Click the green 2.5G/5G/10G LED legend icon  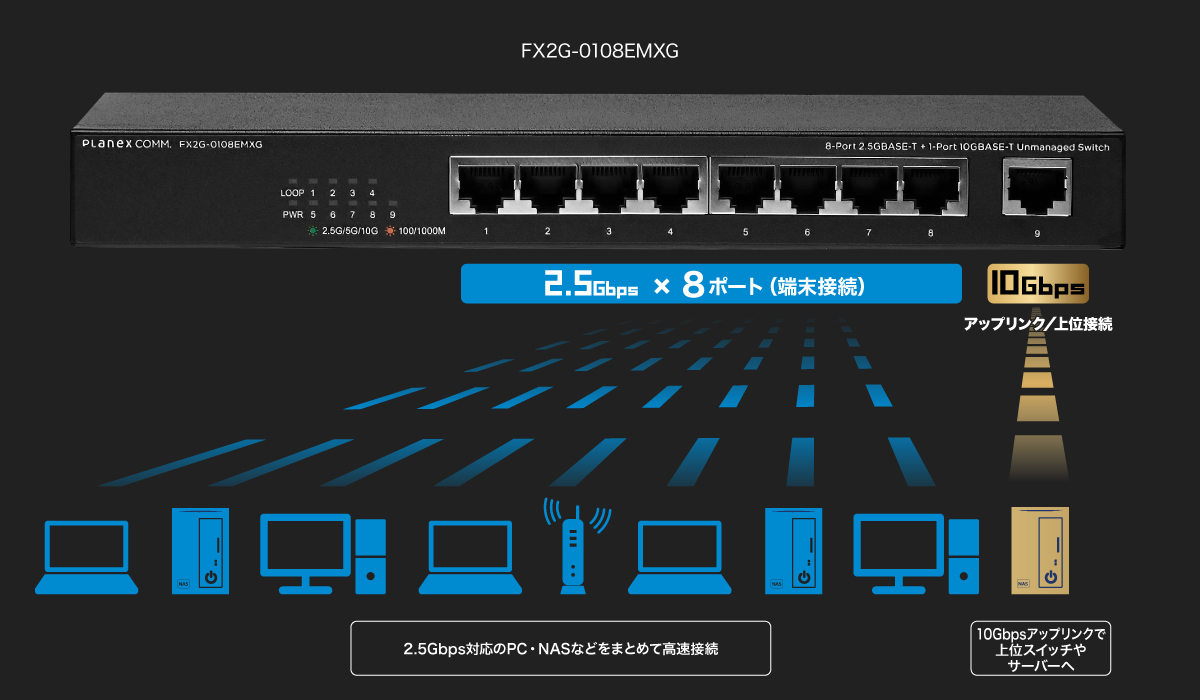(314, 231)
